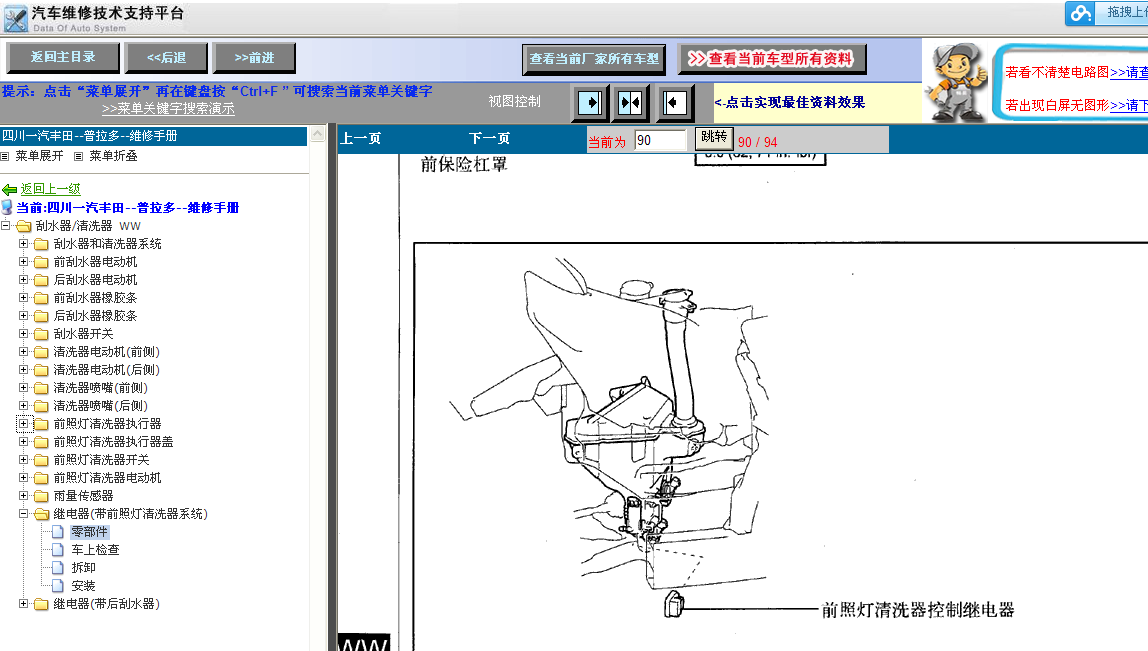Expand all menus with 菜单展开

(x=38, y=156)
